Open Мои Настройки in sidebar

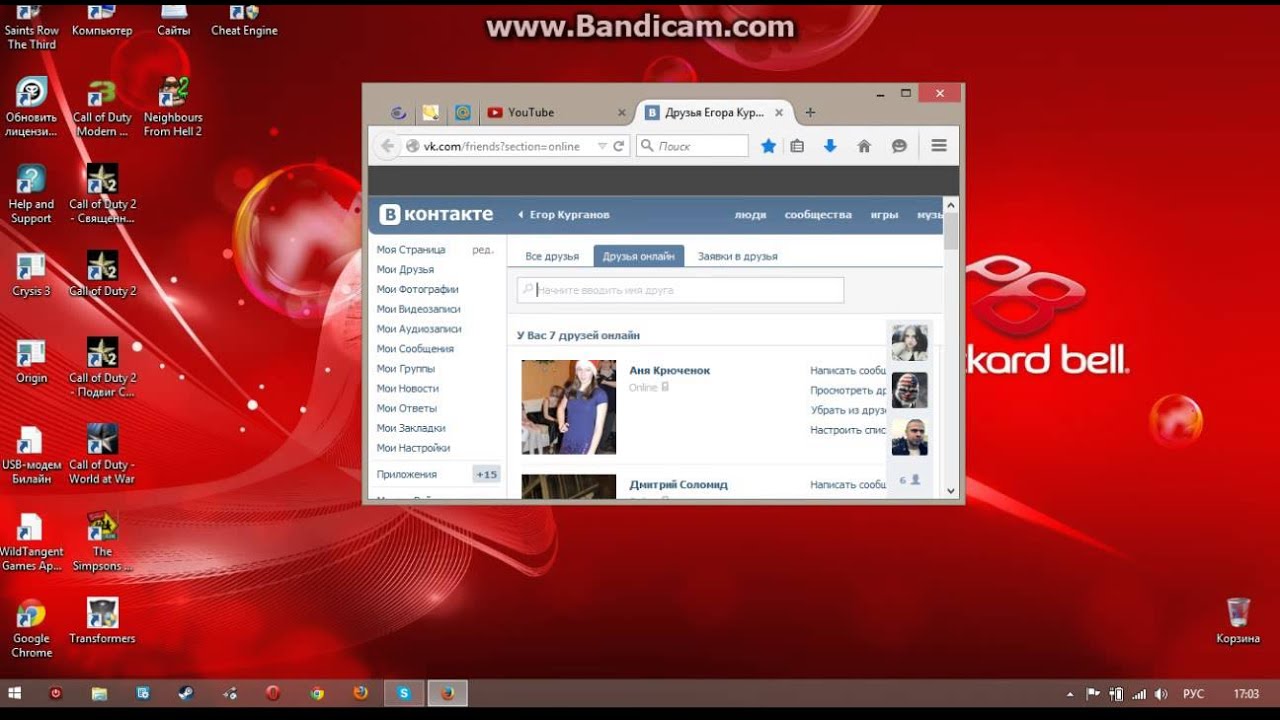click(413, 448)
